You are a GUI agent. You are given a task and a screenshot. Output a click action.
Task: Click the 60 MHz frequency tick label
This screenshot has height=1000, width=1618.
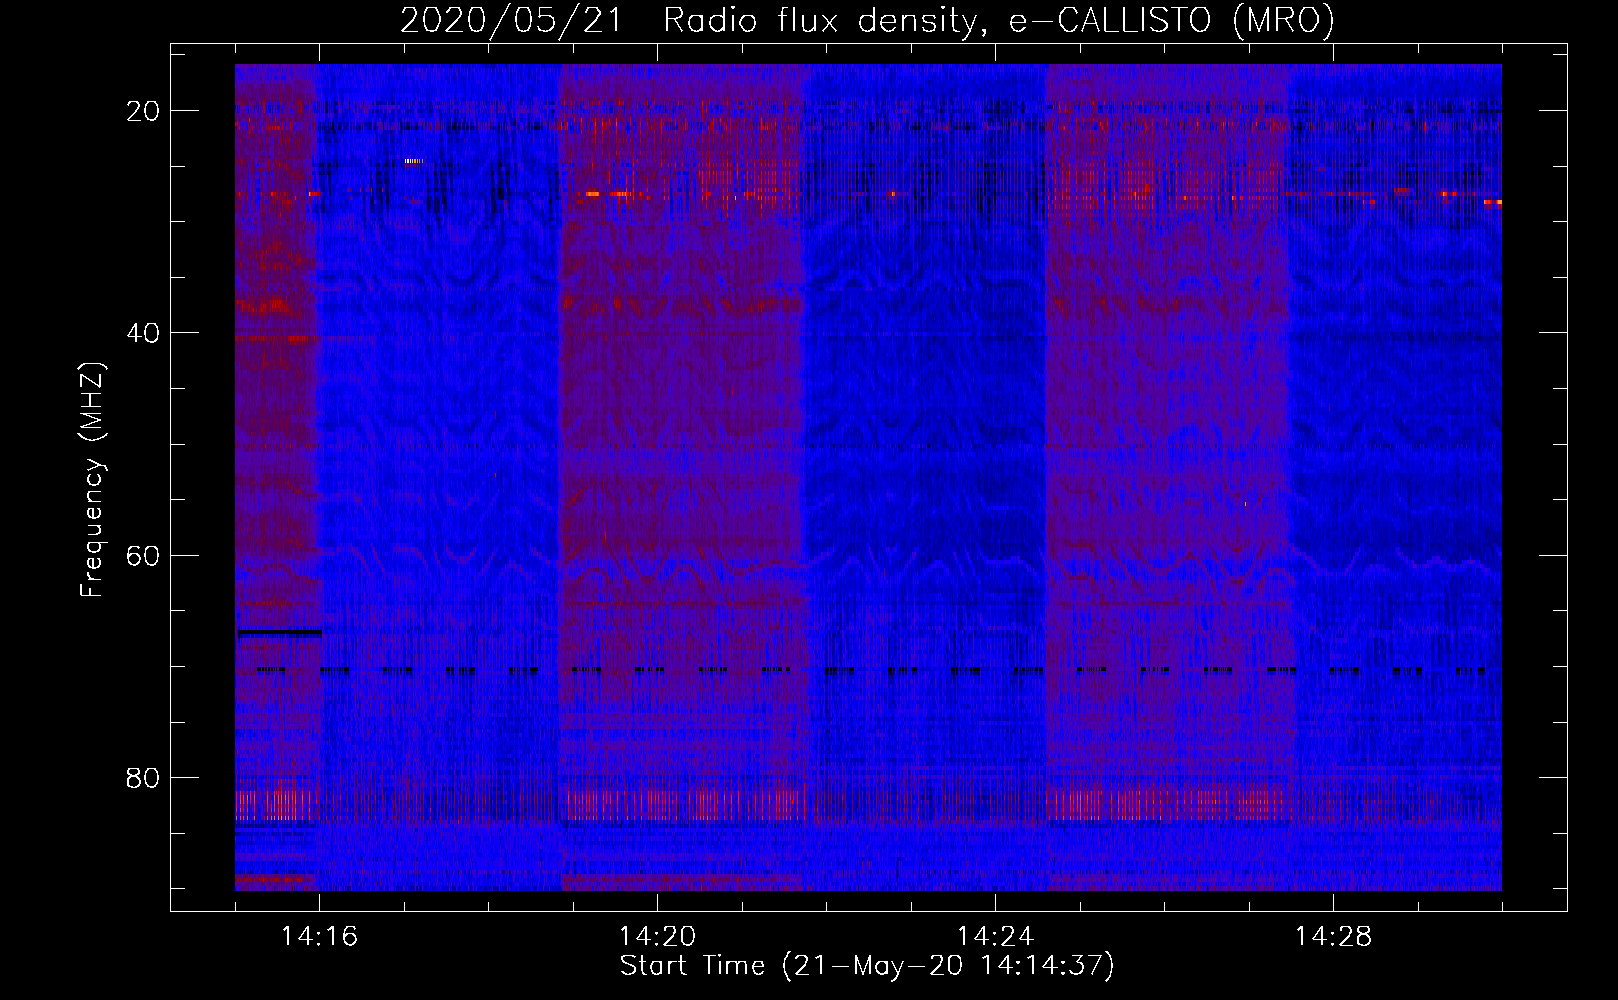[143, 555]
